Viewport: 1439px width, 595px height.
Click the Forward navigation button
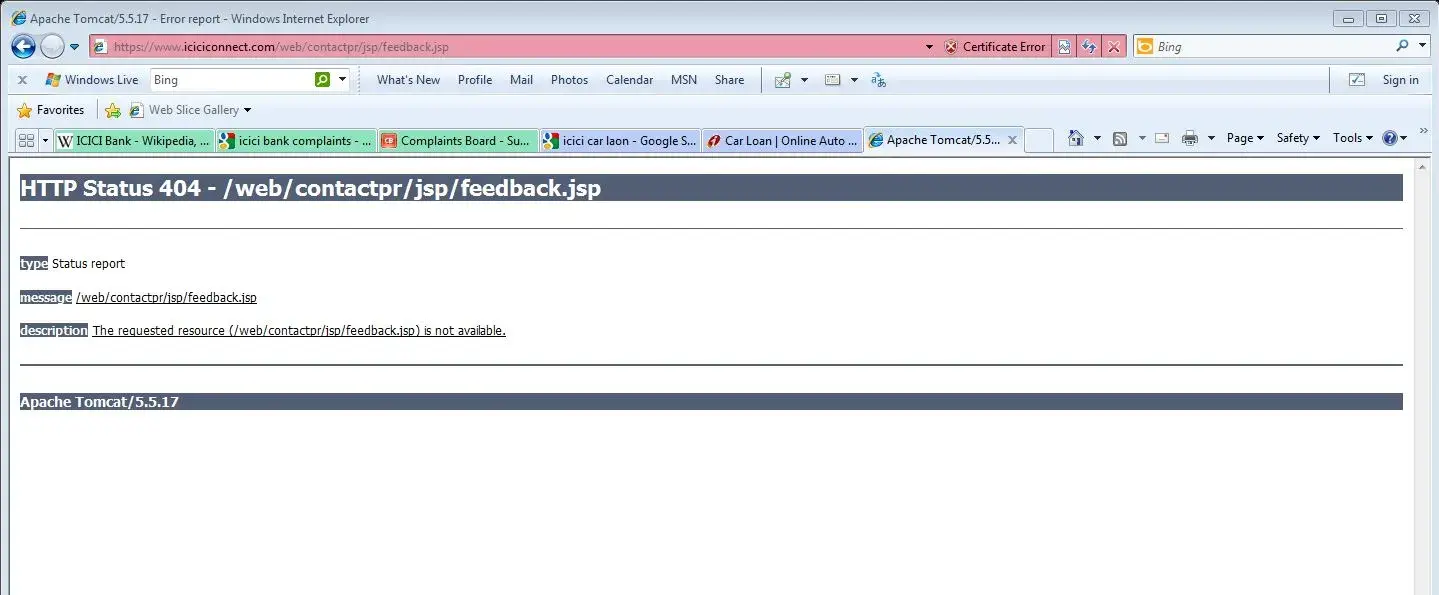[x=52, y=46]
